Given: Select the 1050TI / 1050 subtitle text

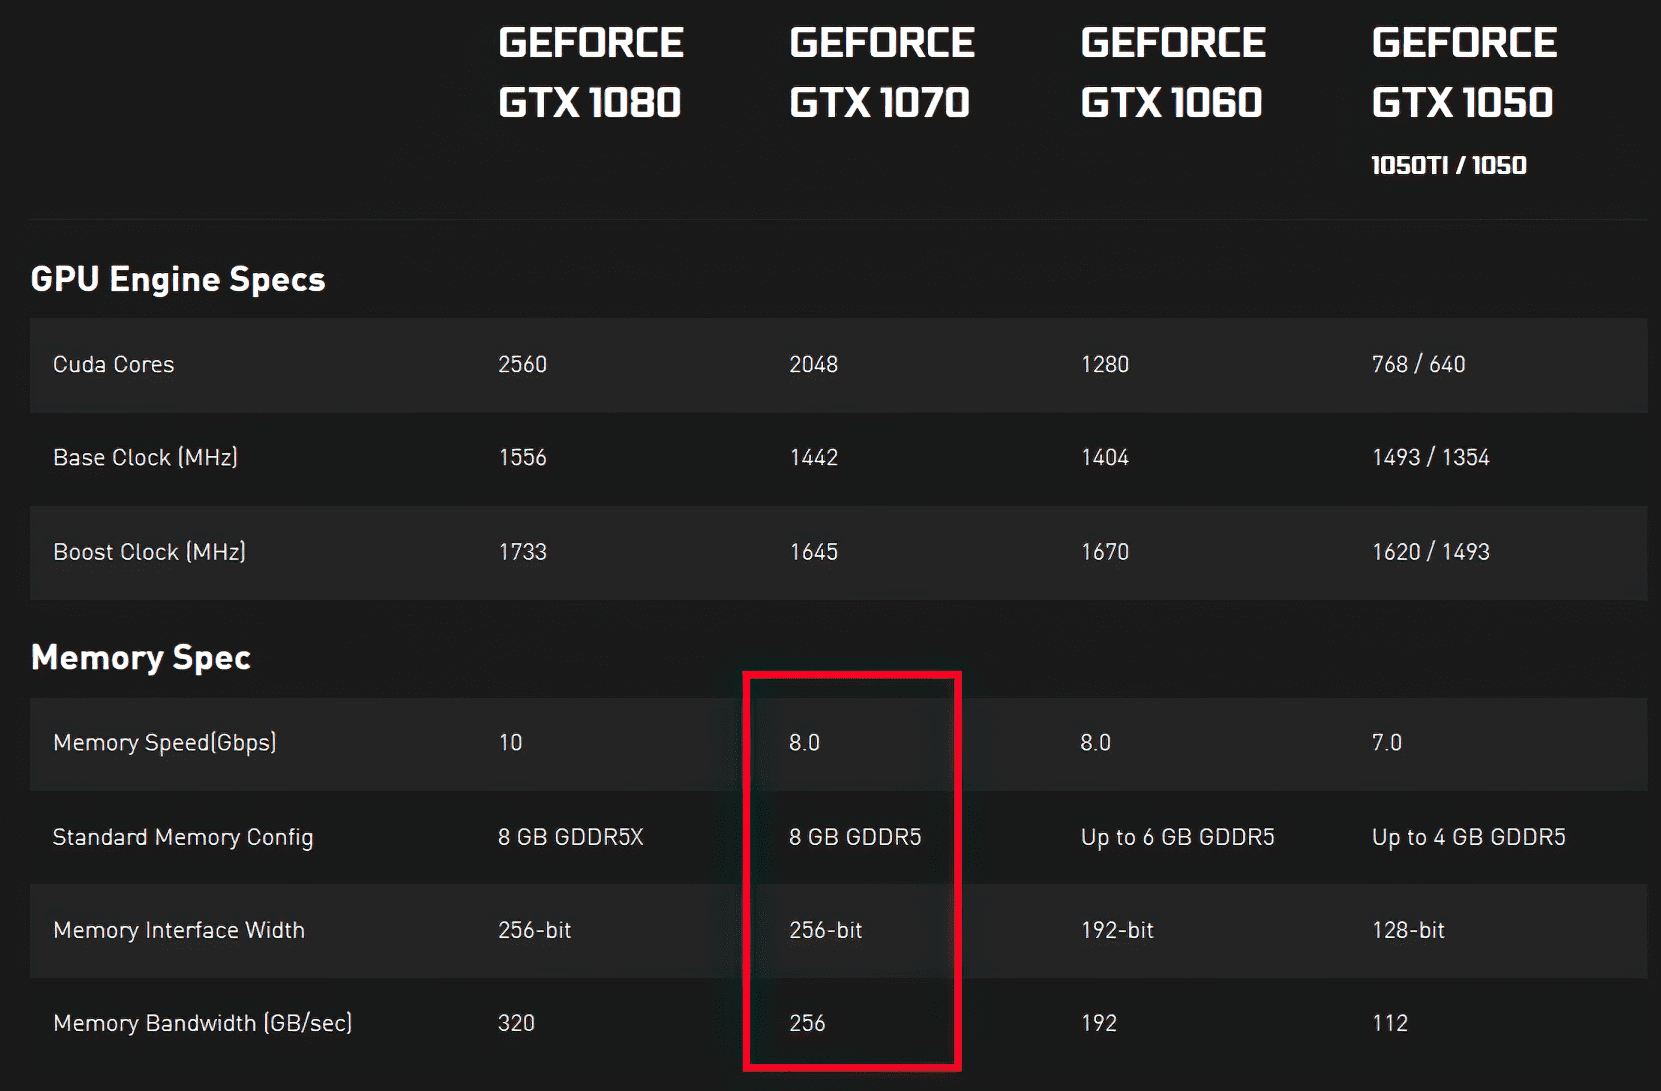Looking at the screenshot, I should (x=1449, y=165).
